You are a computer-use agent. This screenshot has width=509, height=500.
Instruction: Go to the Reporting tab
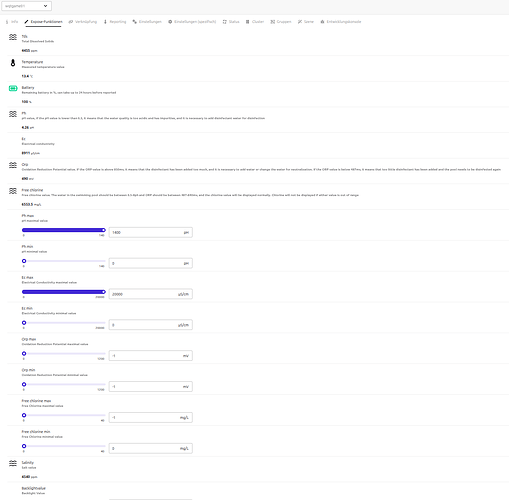coord(115,22)
